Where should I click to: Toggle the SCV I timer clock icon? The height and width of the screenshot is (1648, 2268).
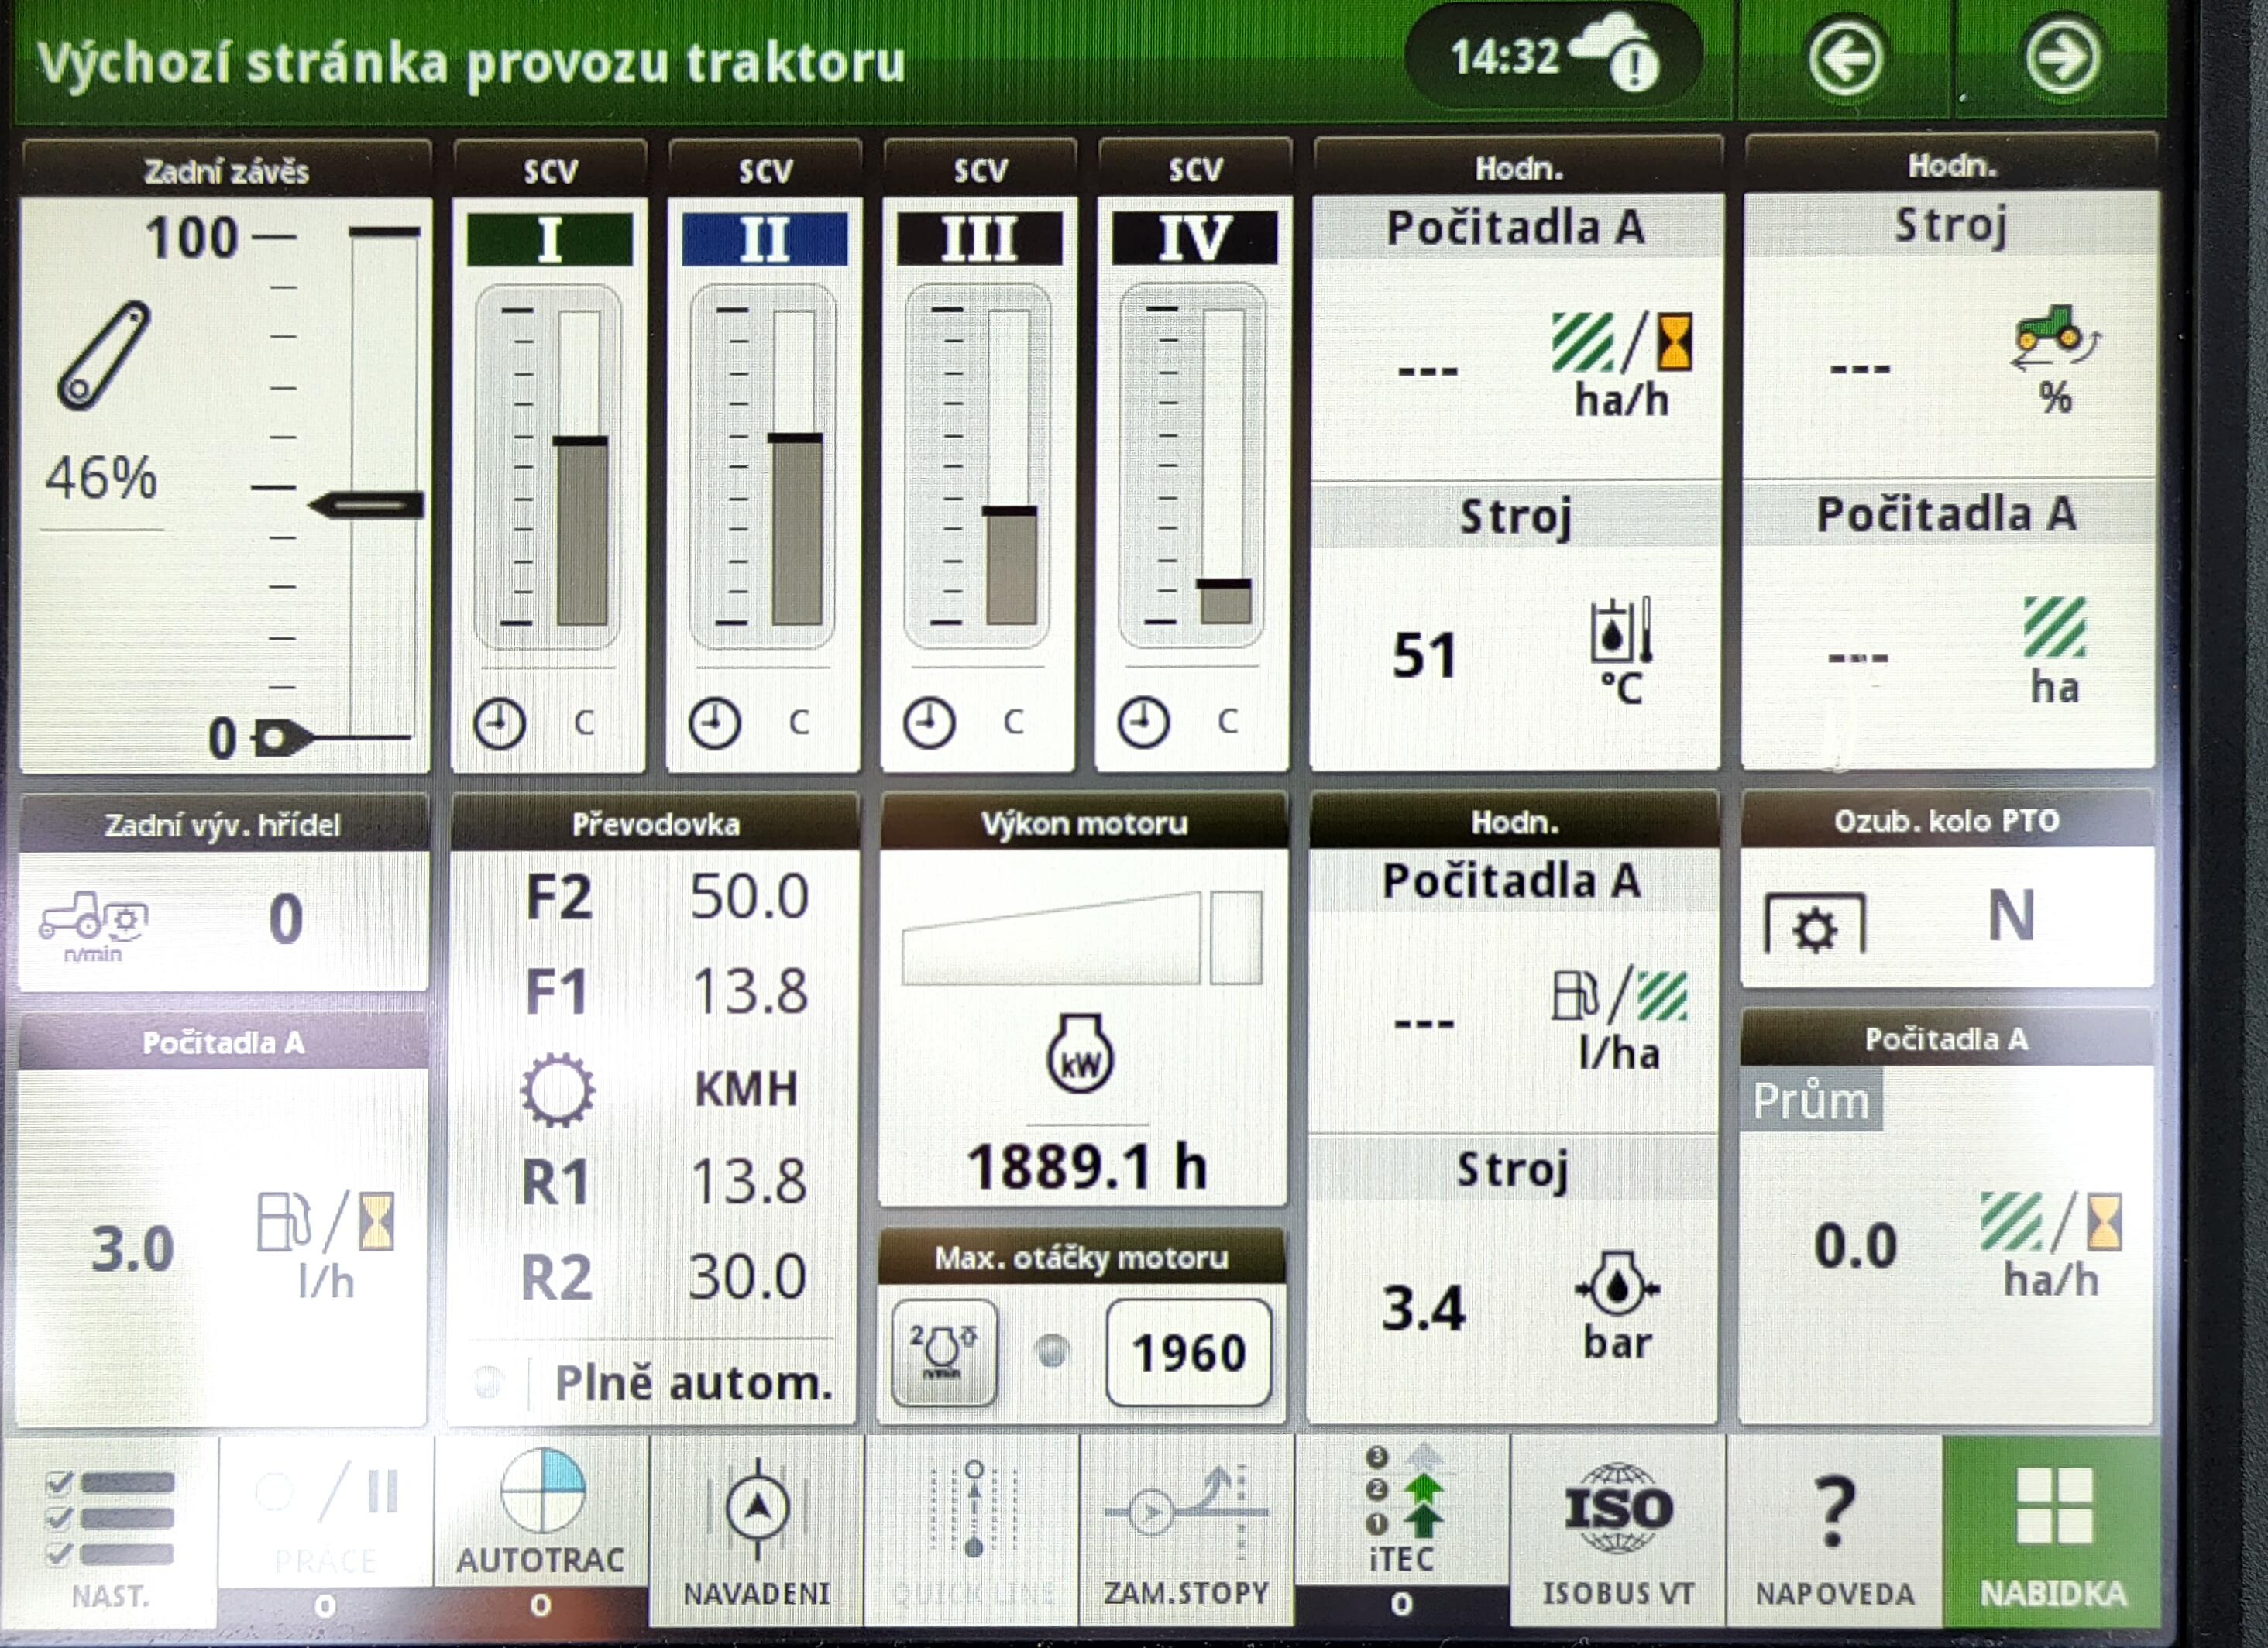tap(499, 723)
